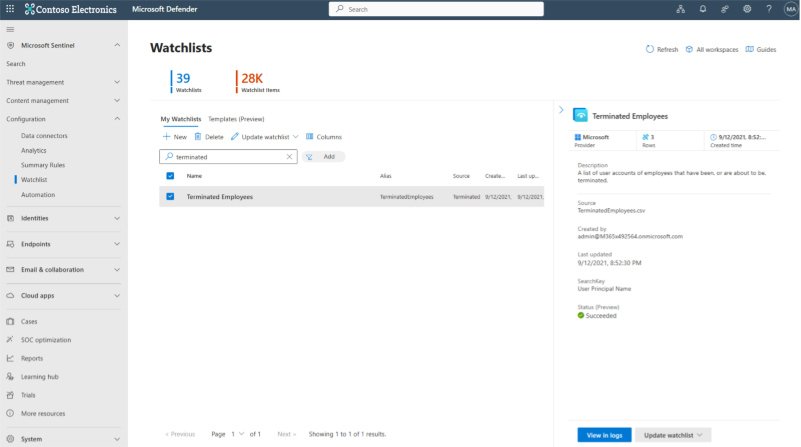
Task: Open Data connectors in sidebar
Action: pyautogui.click(x=44, y=136)
